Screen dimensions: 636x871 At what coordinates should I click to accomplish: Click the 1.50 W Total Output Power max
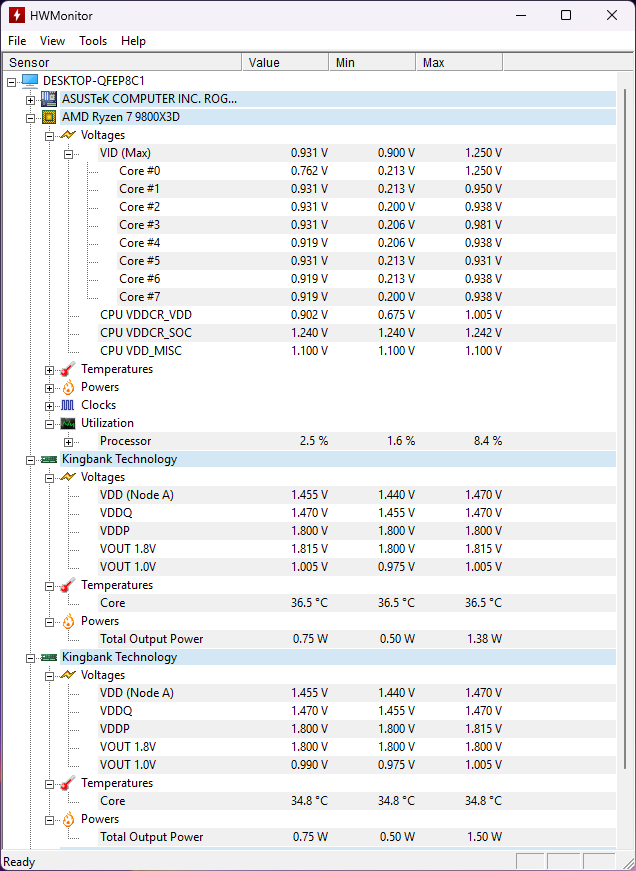(484, 837)
